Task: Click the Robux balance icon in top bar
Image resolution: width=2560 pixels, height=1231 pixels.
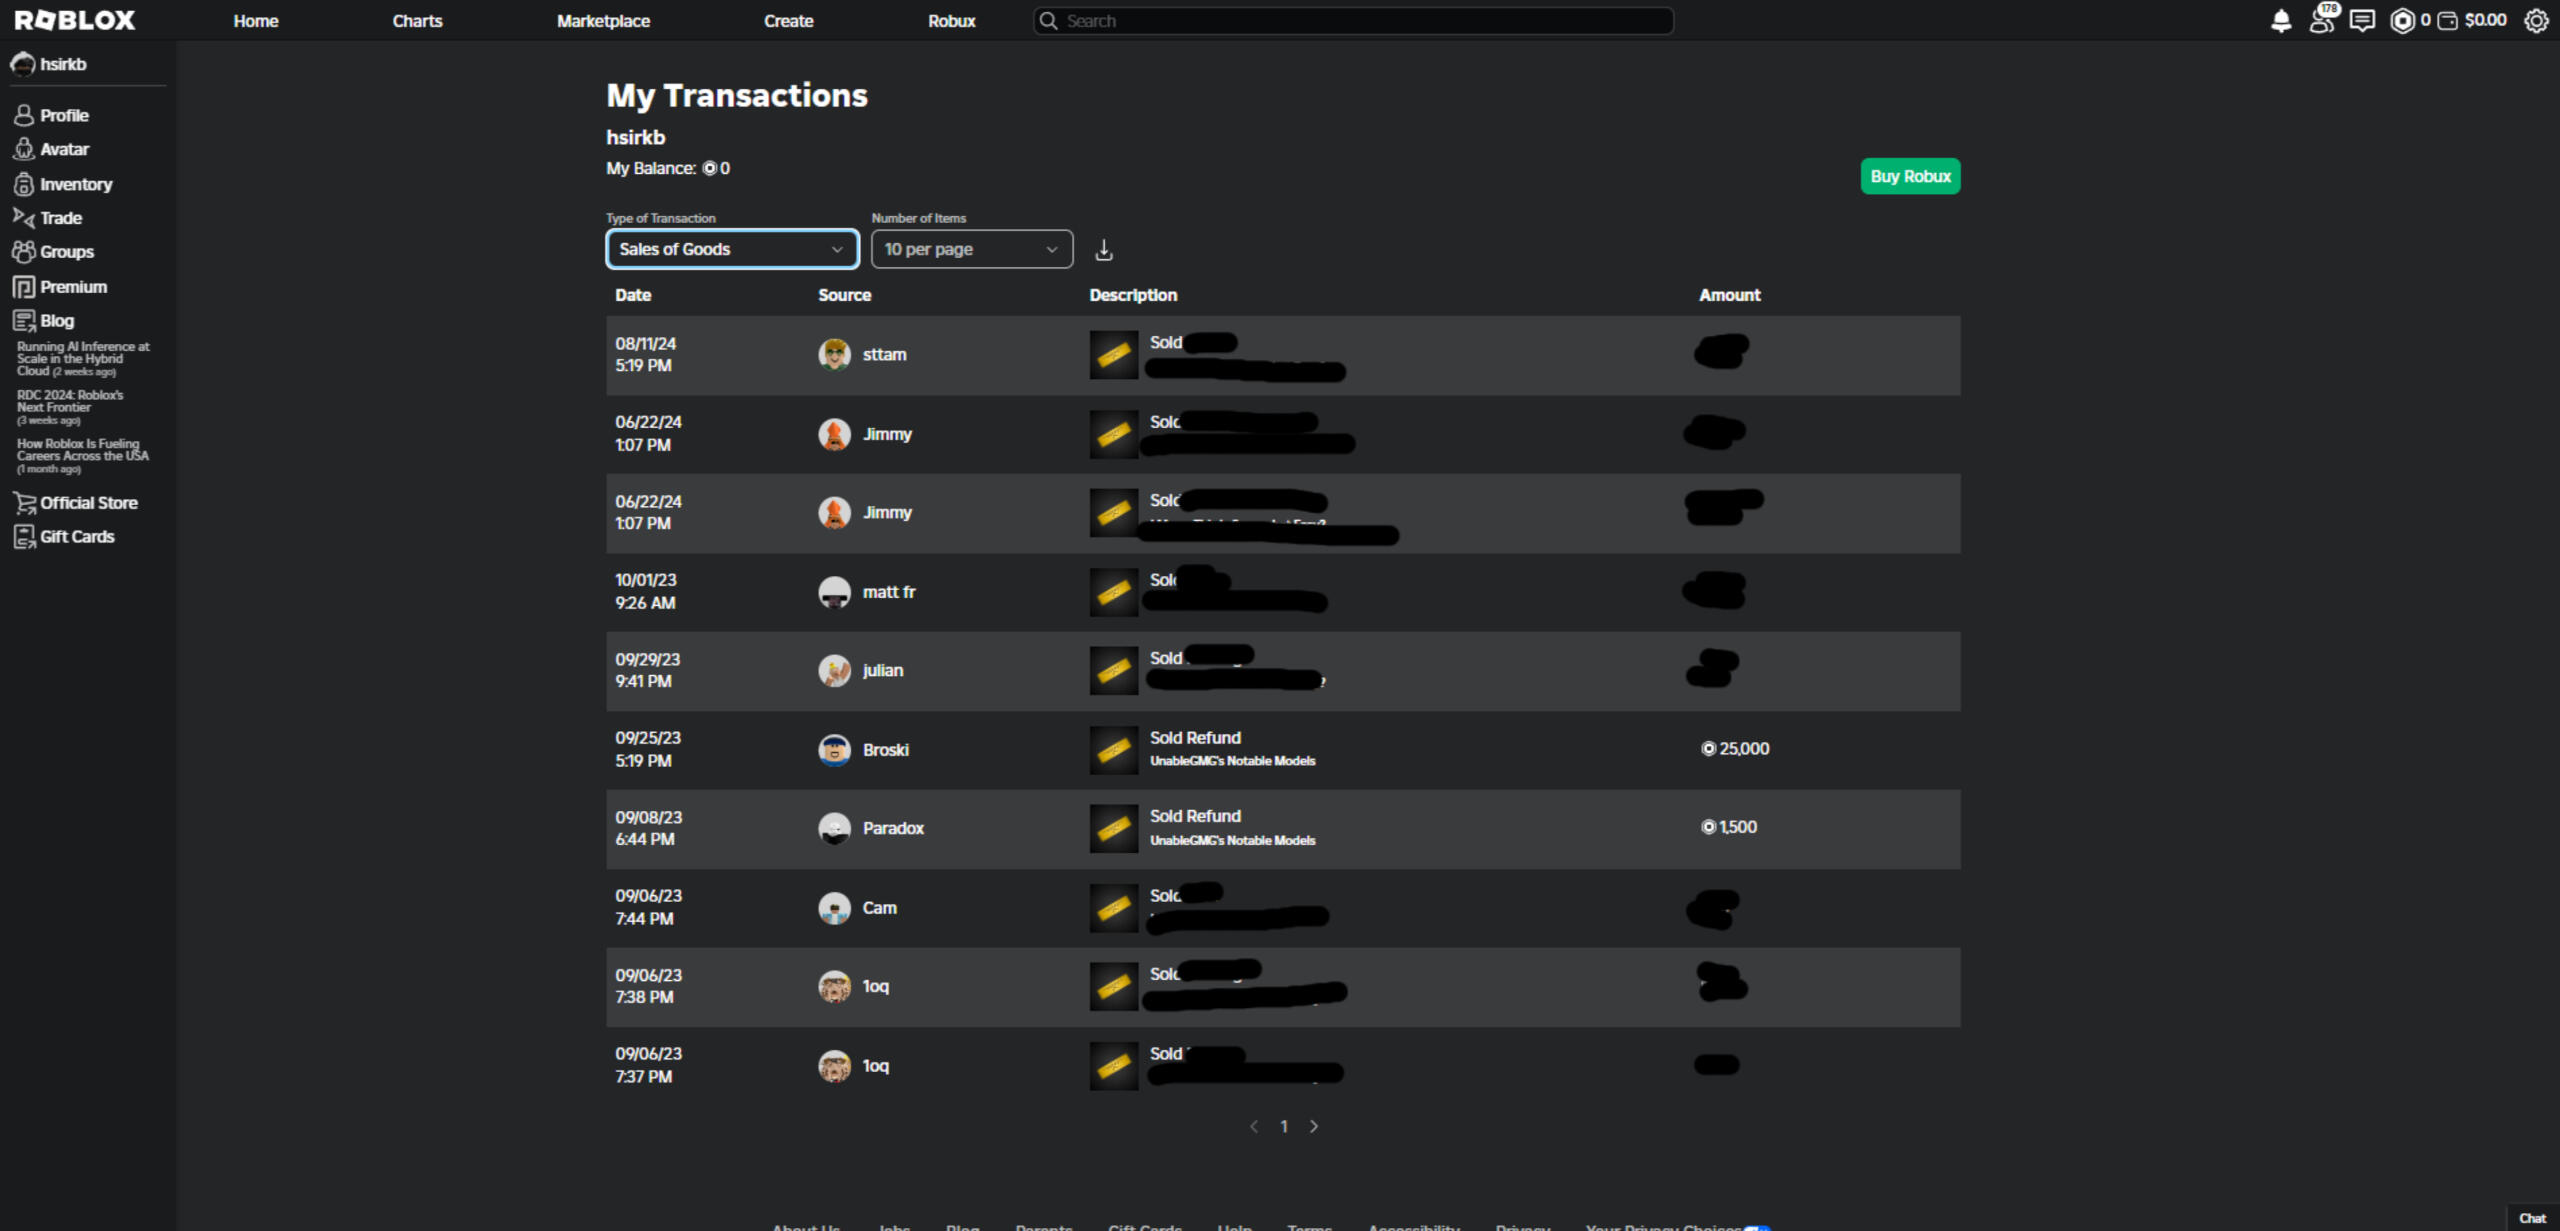Action: point(2402,20)
